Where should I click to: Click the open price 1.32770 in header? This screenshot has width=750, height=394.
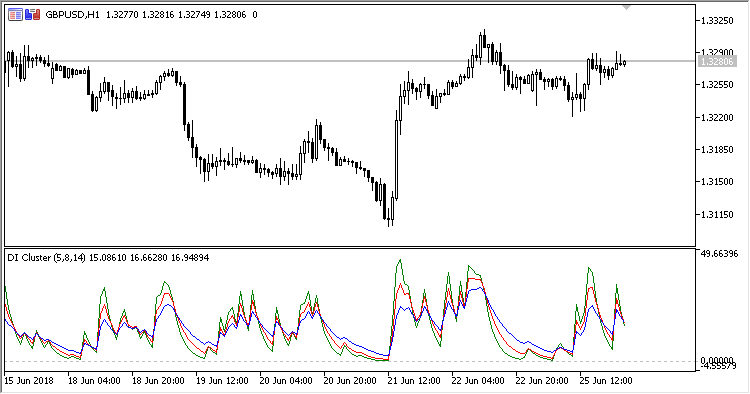pos(122,15)
